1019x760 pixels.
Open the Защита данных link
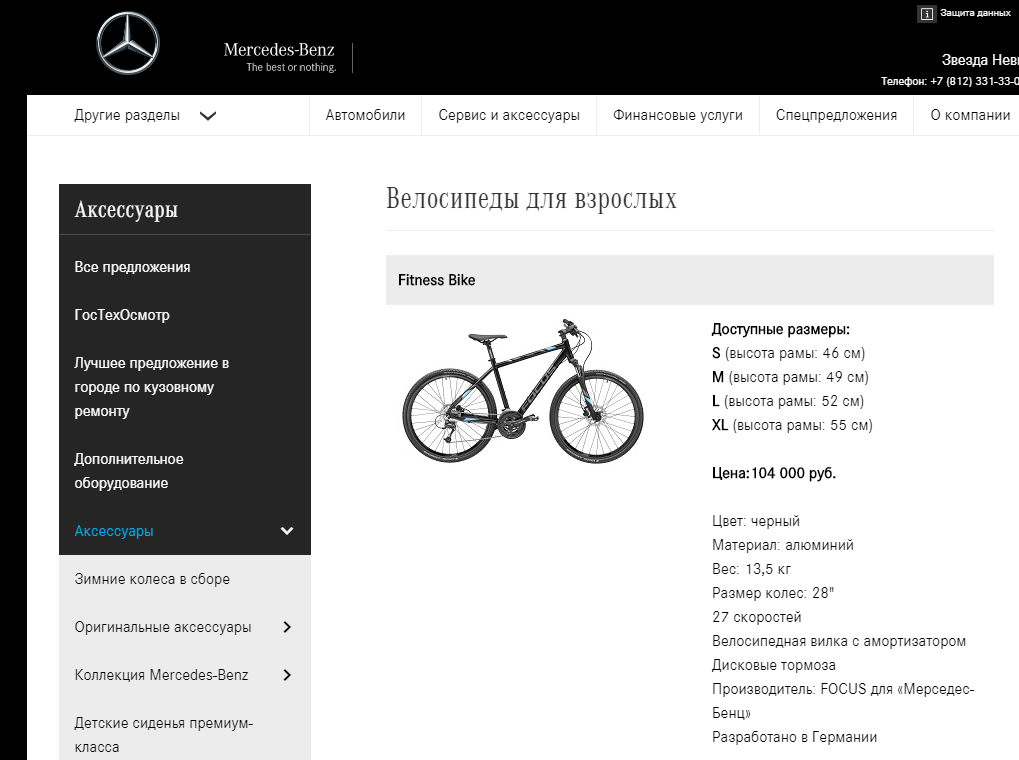pyautogui.click(x=975, y=13)
